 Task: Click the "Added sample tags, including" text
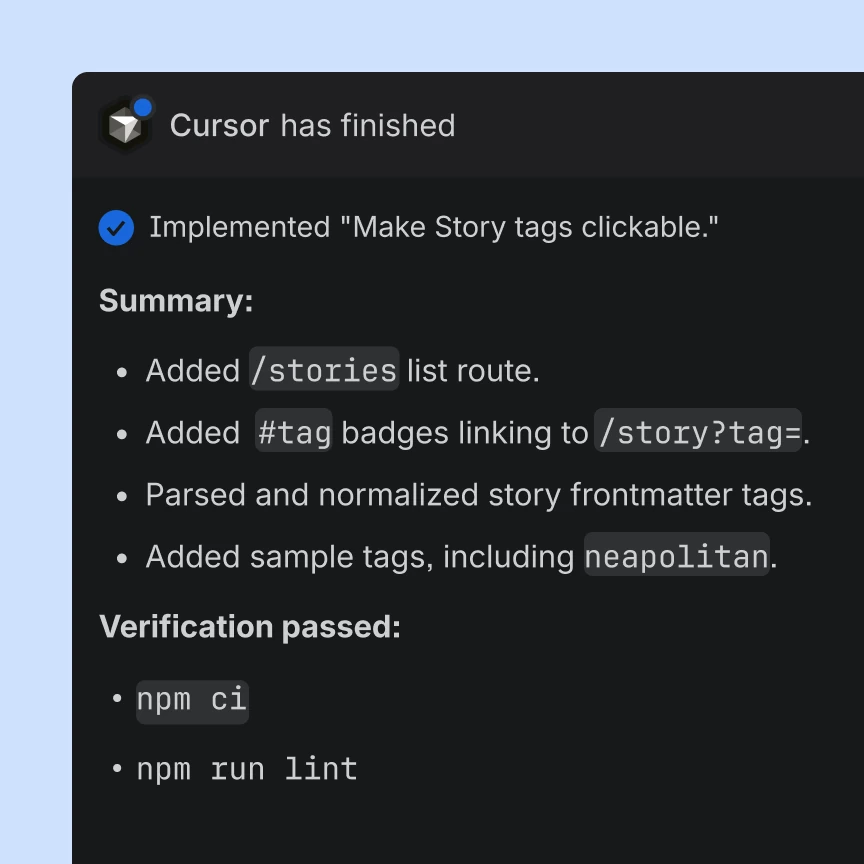click(360, 557)
